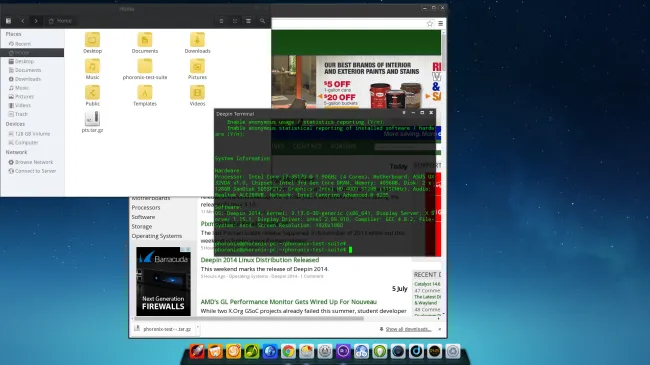Open the Desktop folder icon

[92, 43]
